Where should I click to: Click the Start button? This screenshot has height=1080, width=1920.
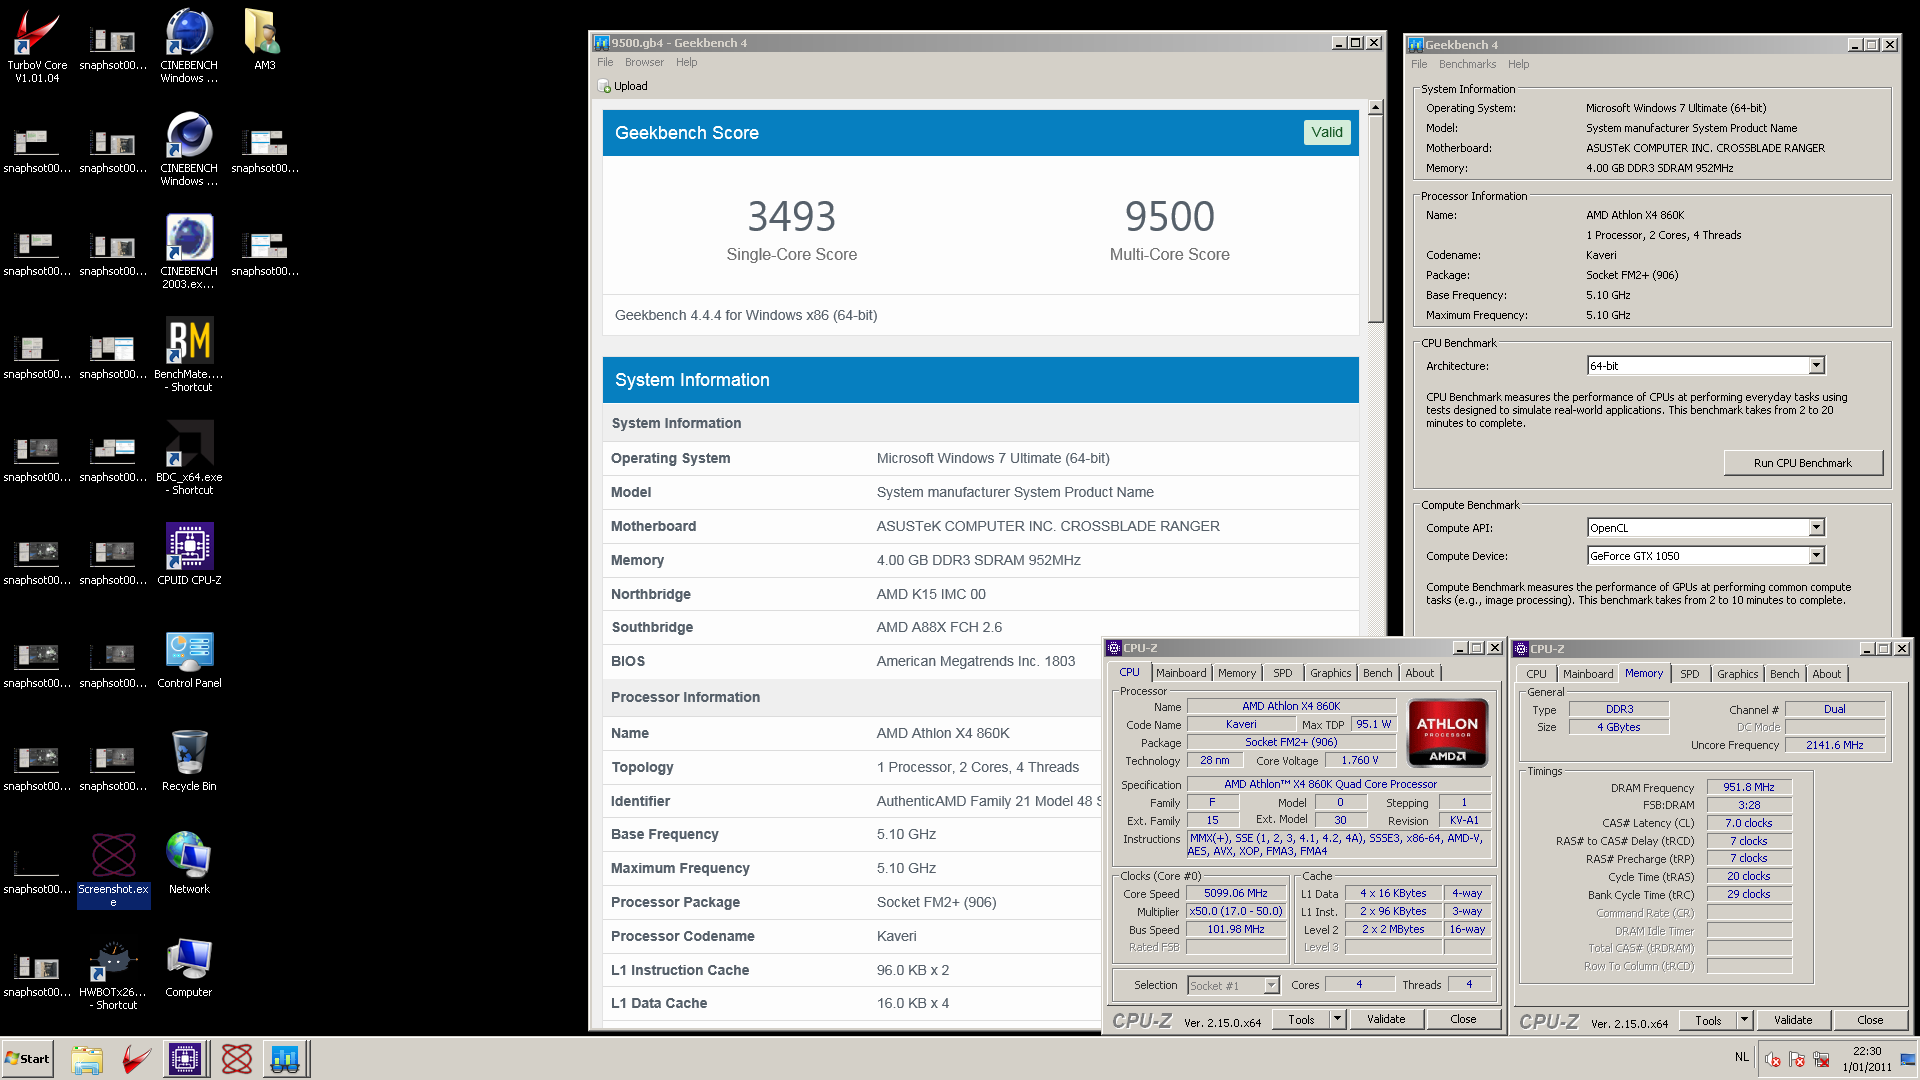28,1058
